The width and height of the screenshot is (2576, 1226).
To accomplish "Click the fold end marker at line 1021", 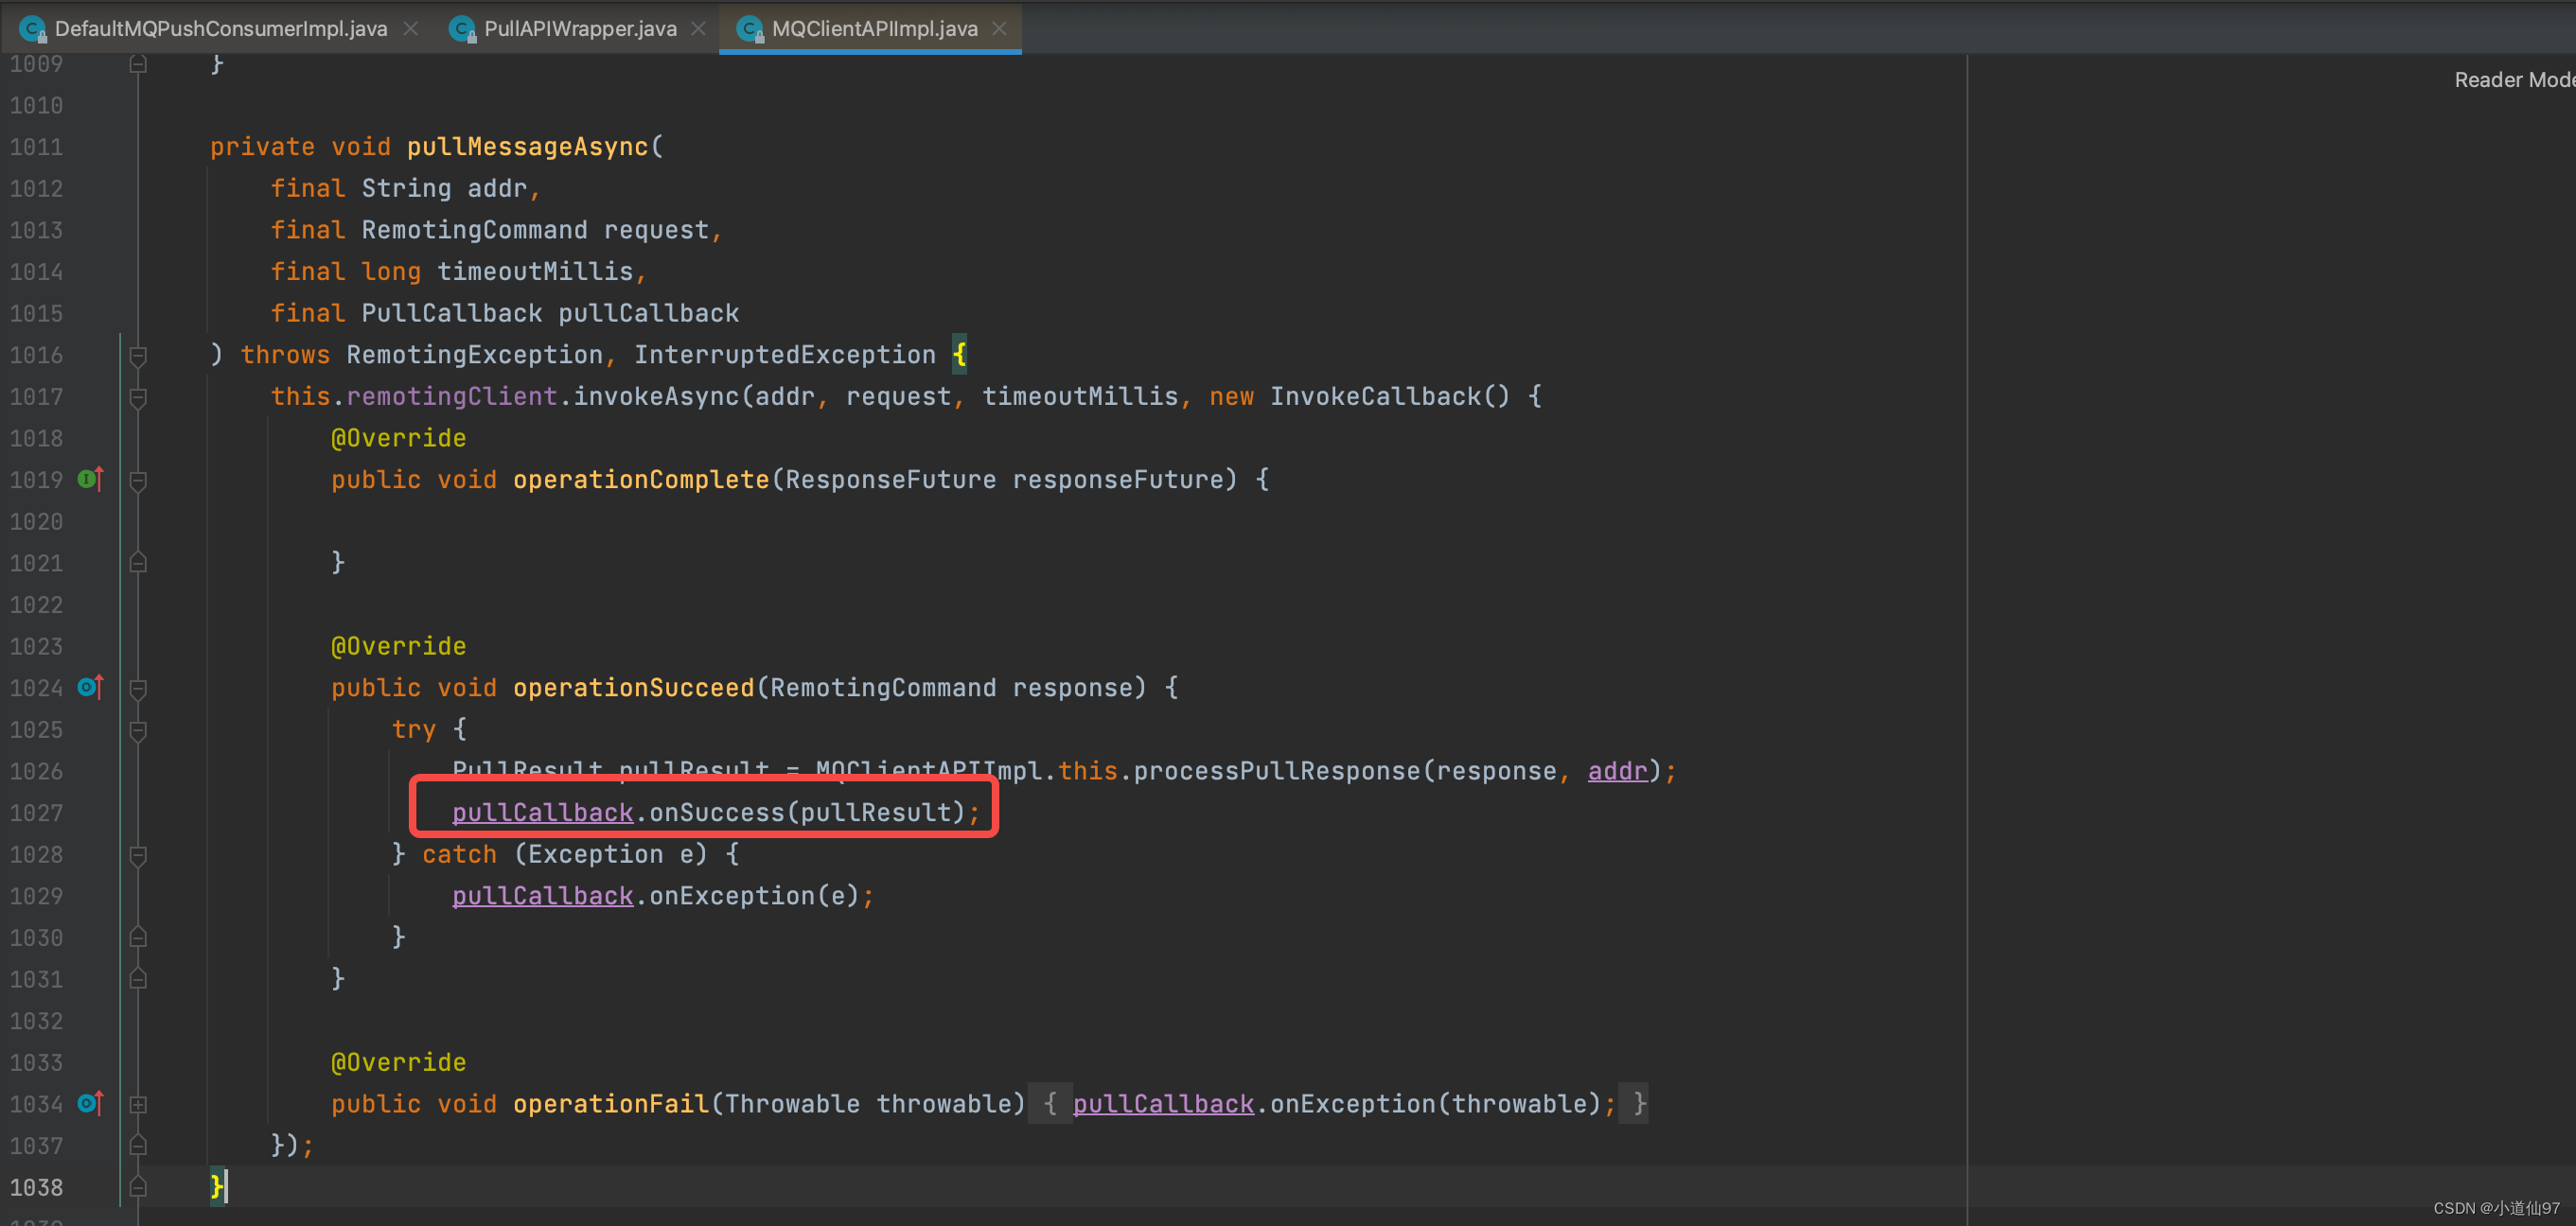I will [138, 563].
